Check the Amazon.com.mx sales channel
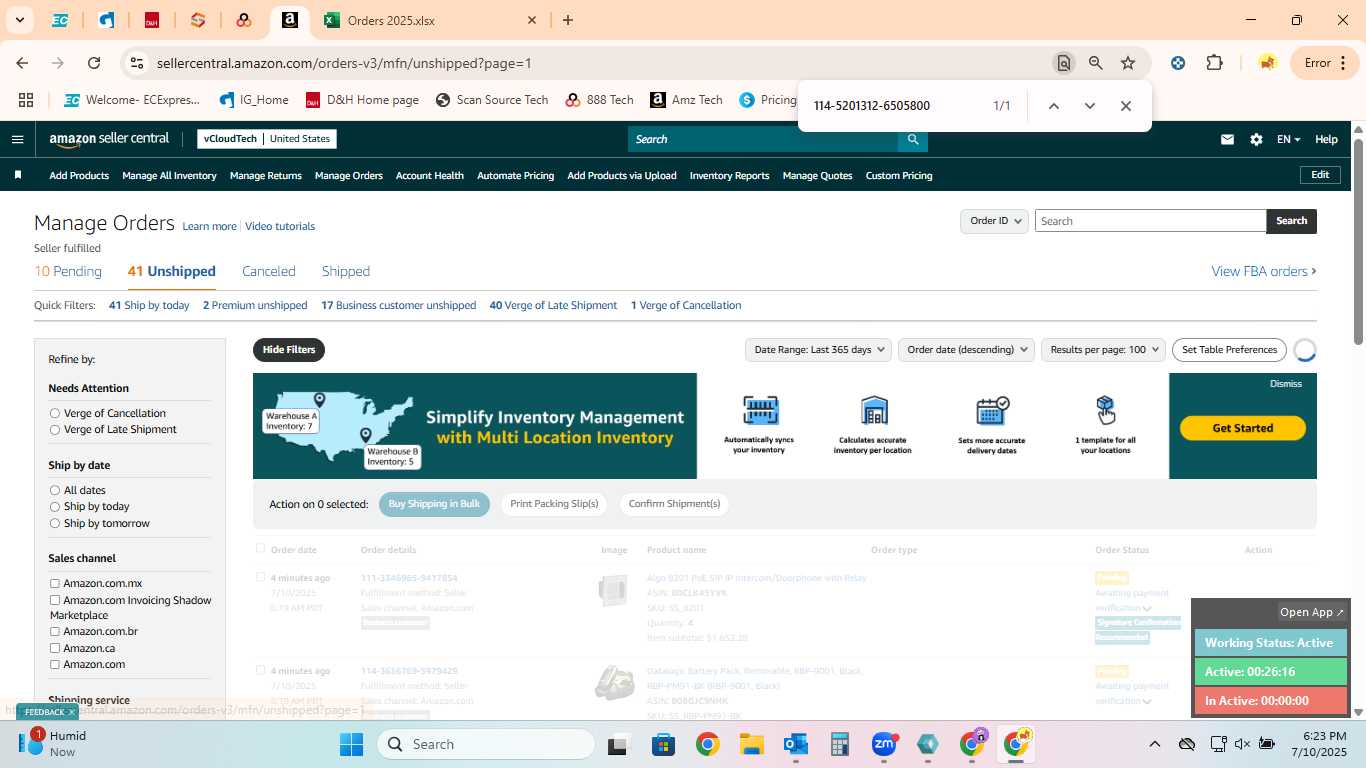Viewport: 1366px width, 768px height. tap(55, 583)
